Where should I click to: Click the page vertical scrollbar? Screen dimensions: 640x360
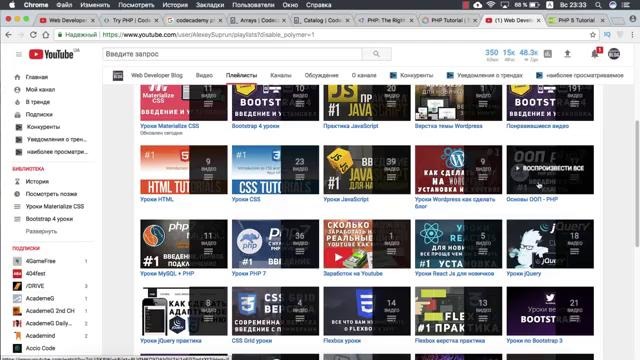coord(637,184)
